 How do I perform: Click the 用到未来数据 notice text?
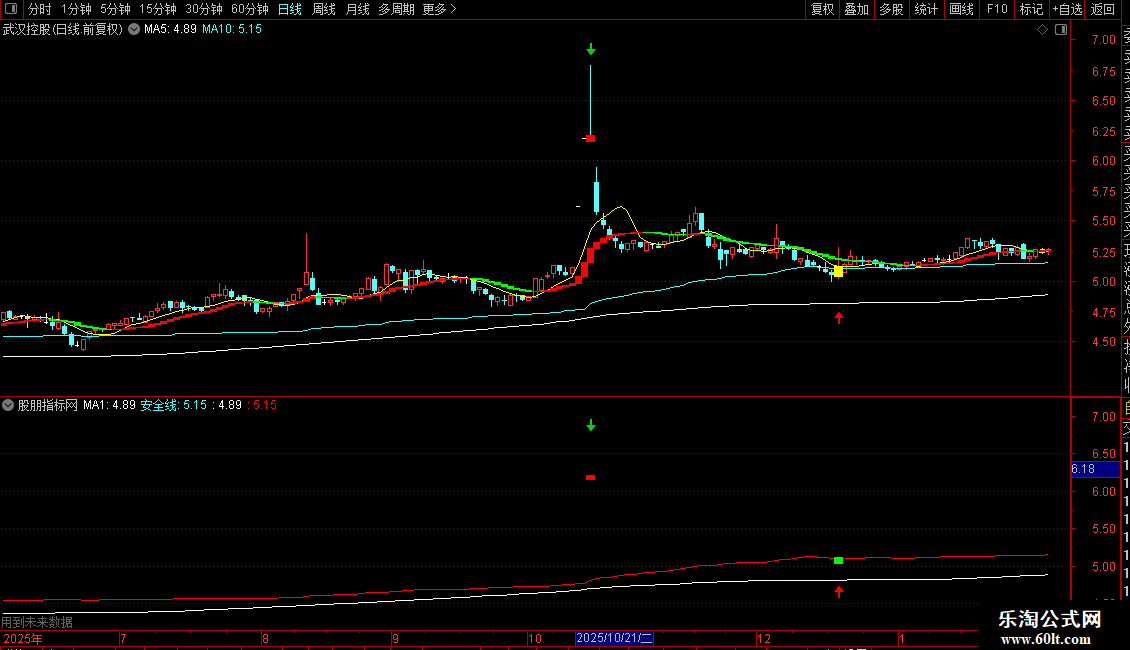(x=37, y=622)
